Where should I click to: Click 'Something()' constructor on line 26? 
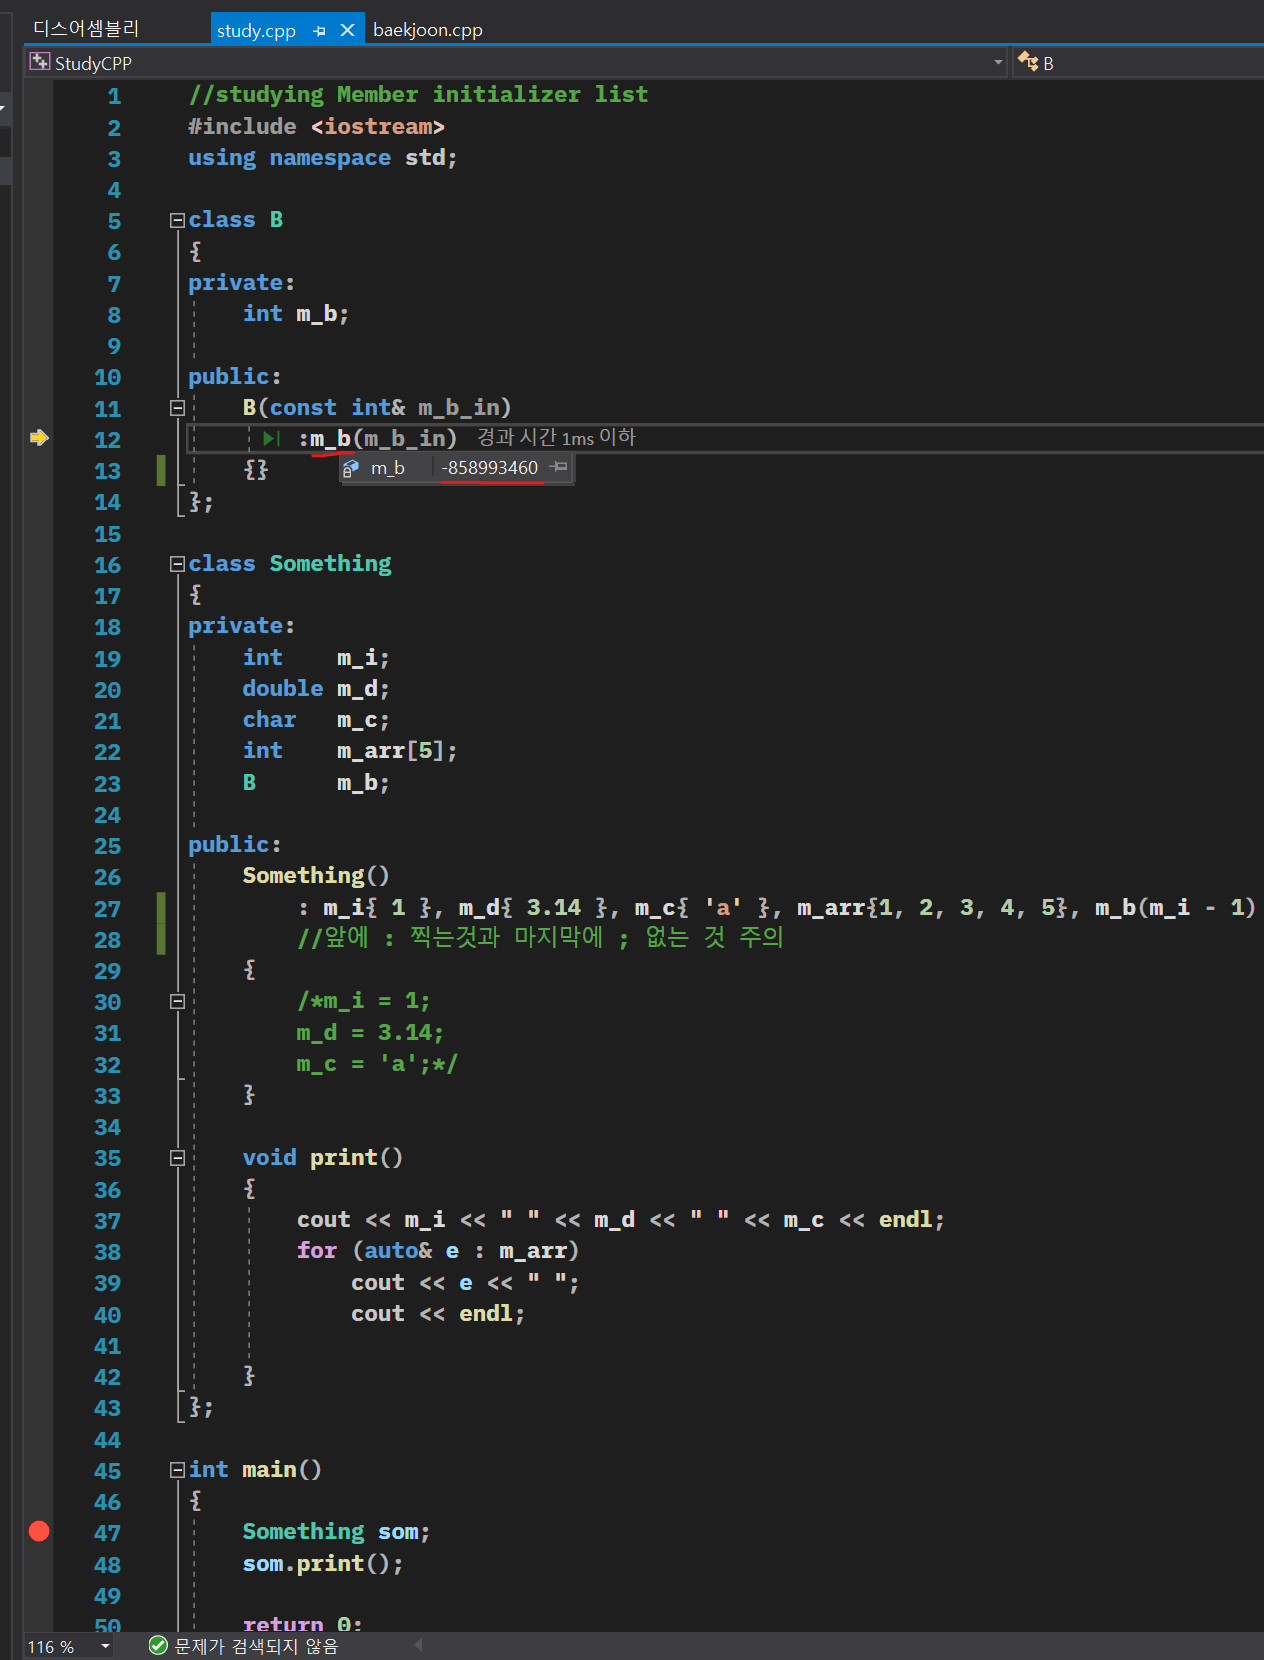coord(316,876)
